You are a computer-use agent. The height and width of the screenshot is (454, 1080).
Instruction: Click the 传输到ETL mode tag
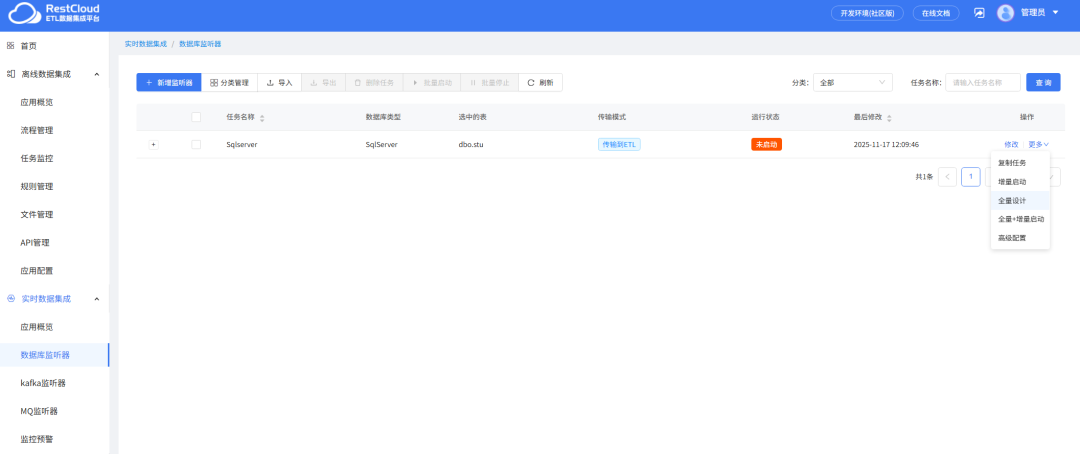tap(619, 145)
